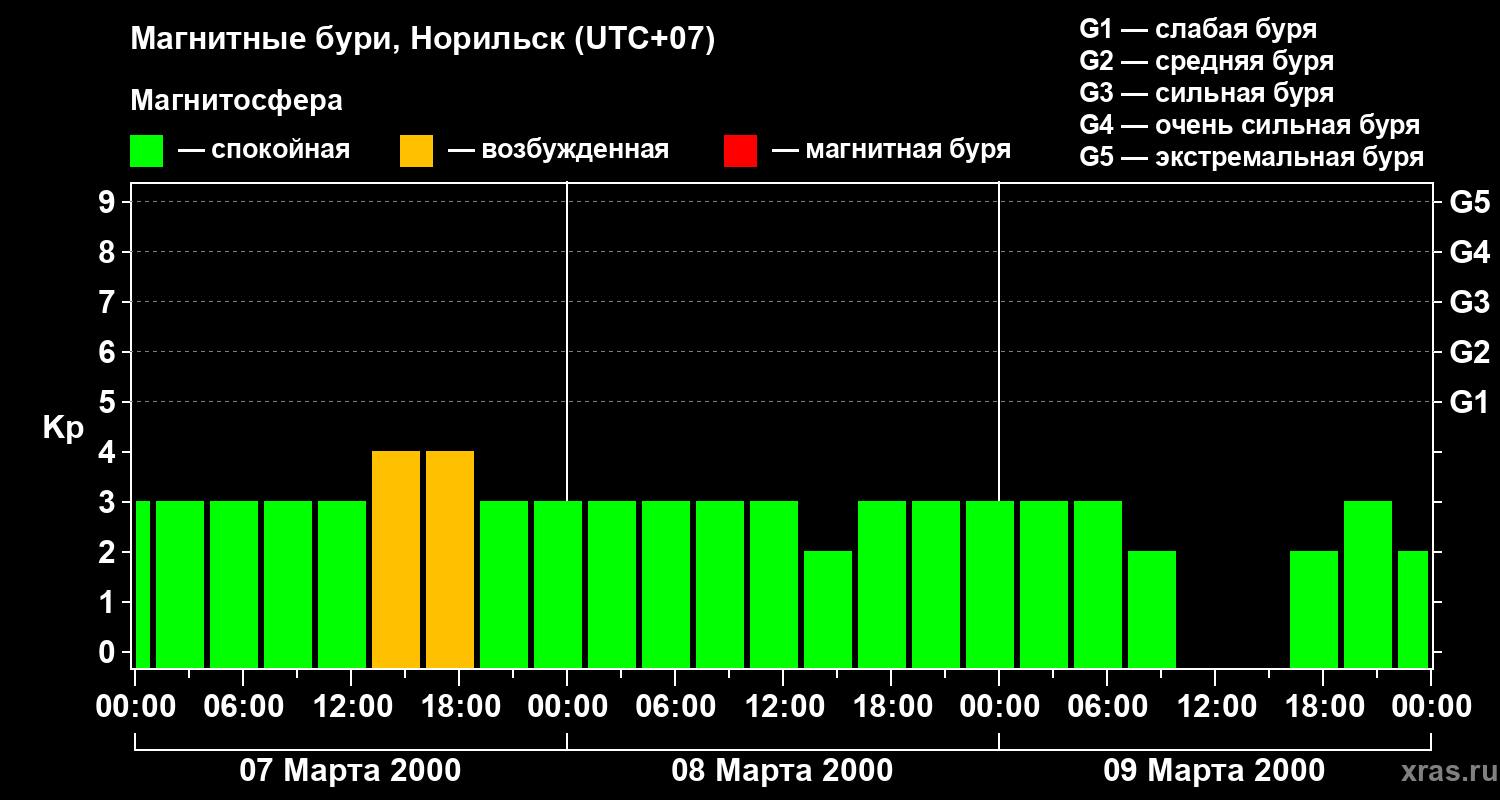Click the 'G4' label on the right axis

coord(1470,252)
